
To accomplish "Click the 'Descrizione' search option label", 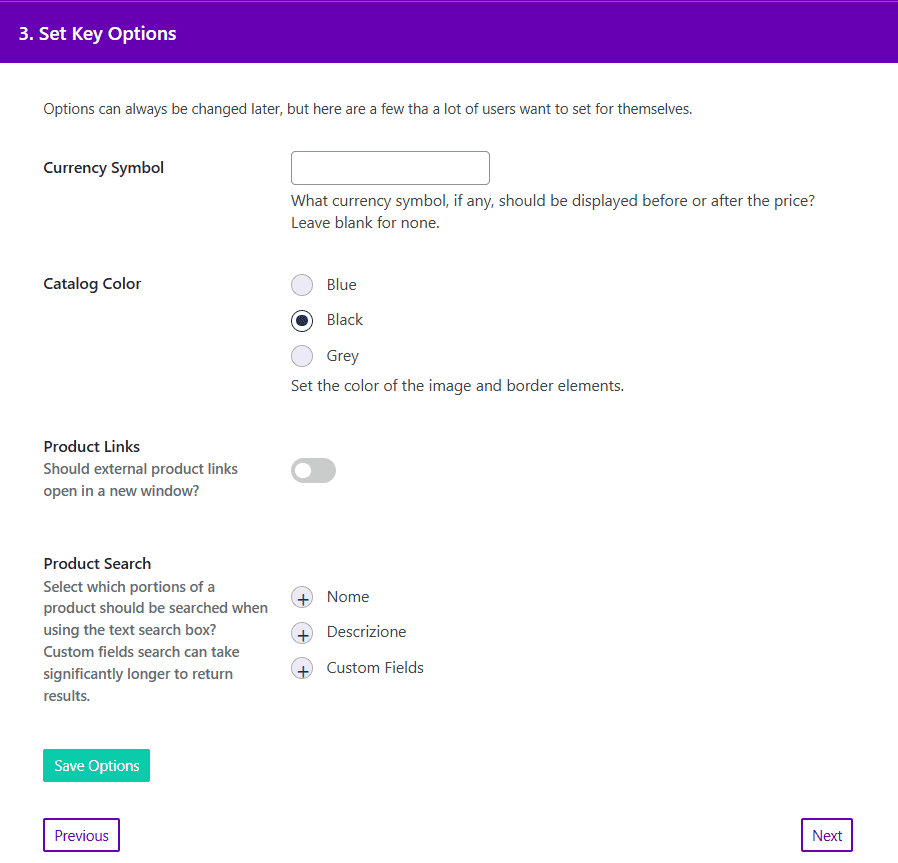I will pyautogui.click(x=366, y=632).
